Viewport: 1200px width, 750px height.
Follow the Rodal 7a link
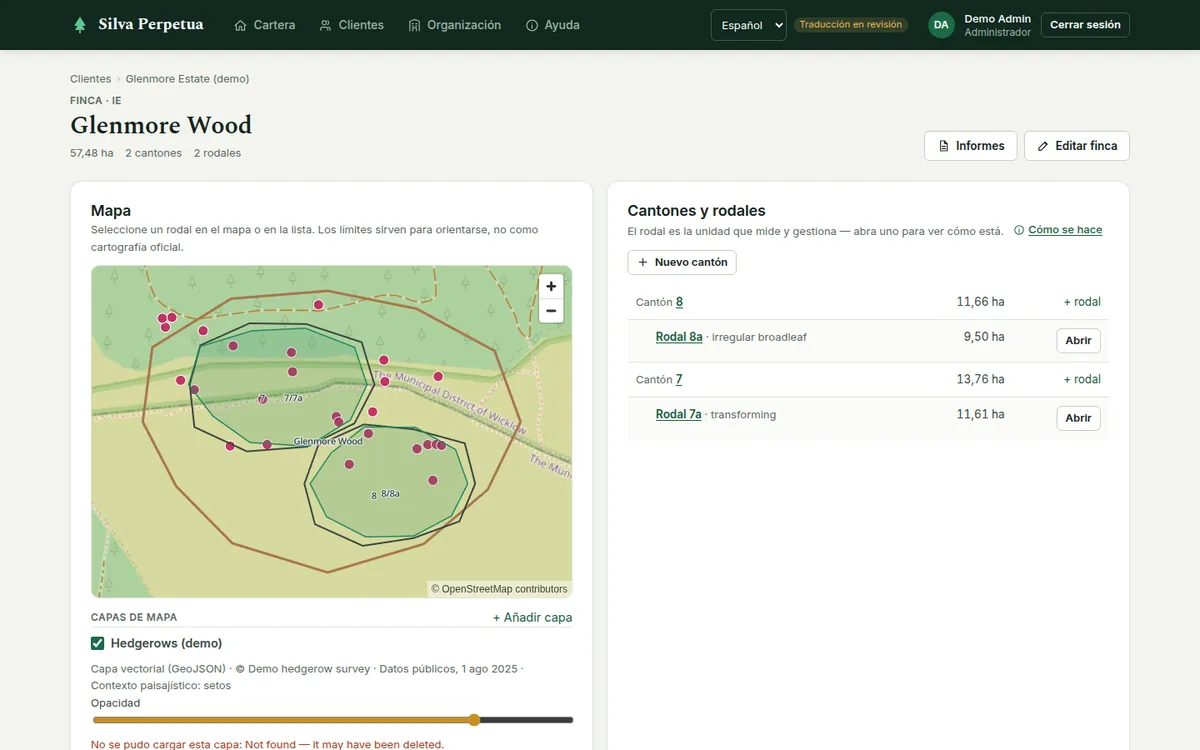(679, 415)
